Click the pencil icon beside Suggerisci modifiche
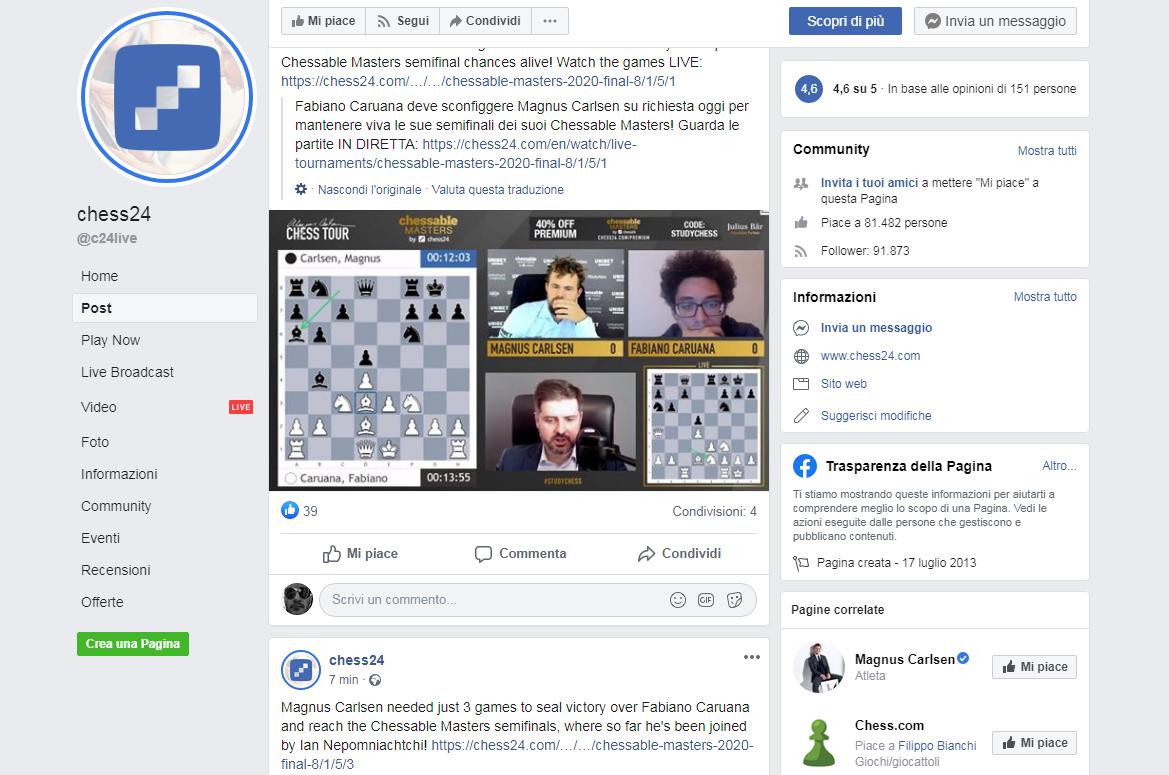This screenshot has width=1169, height=775. click(801, 416)
